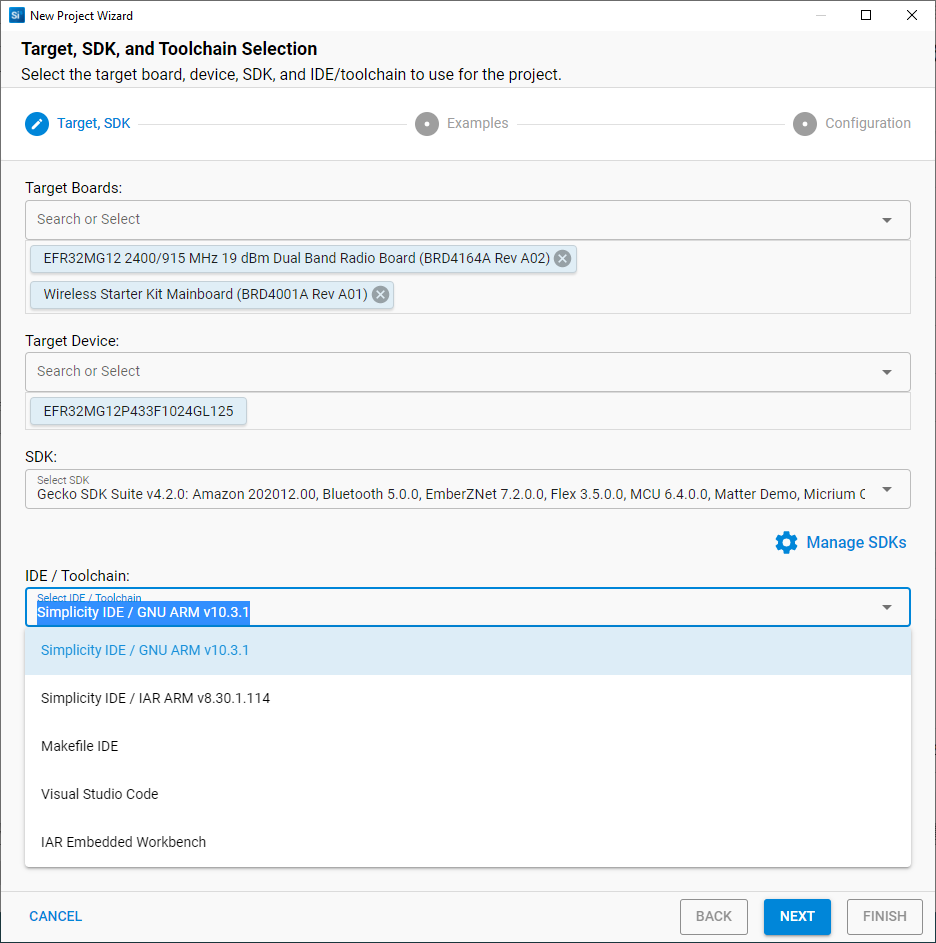The image size is (936, 943).
Task: Remove the Wireless Starter Kit Mainboard chip
Action: 380,295
